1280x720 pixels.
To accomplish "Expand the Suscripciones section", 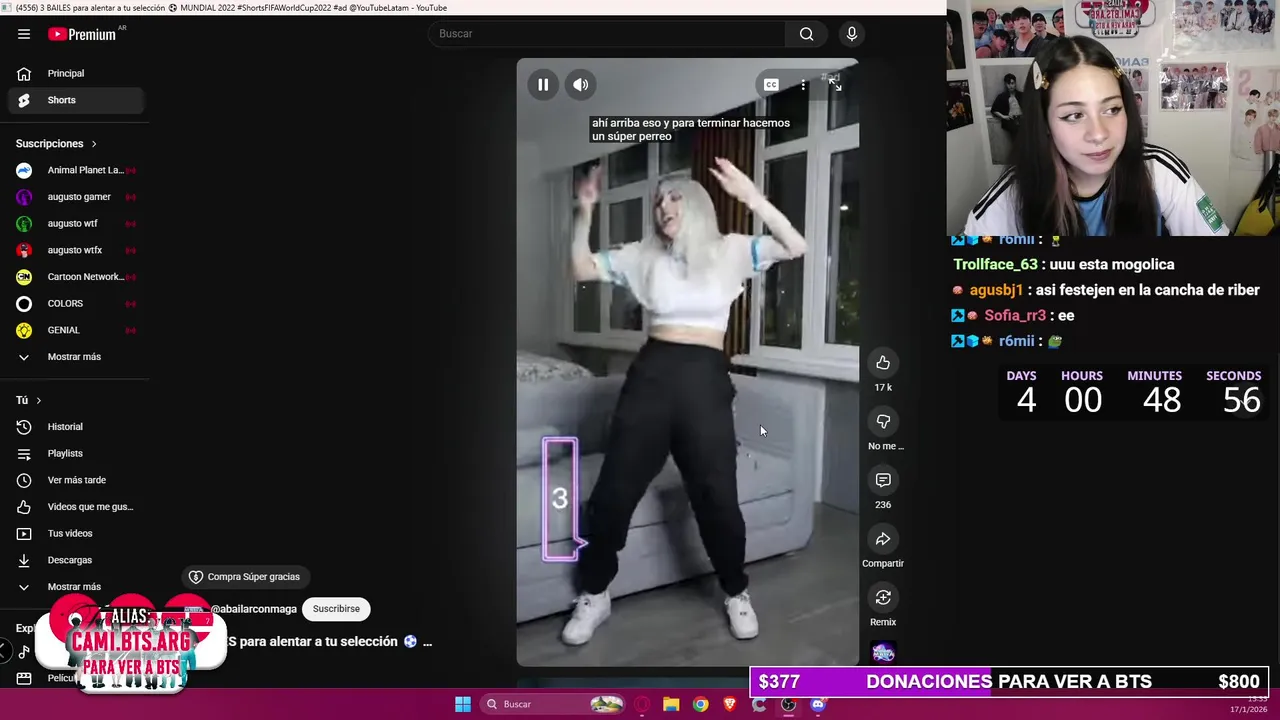I will (57, 144).
